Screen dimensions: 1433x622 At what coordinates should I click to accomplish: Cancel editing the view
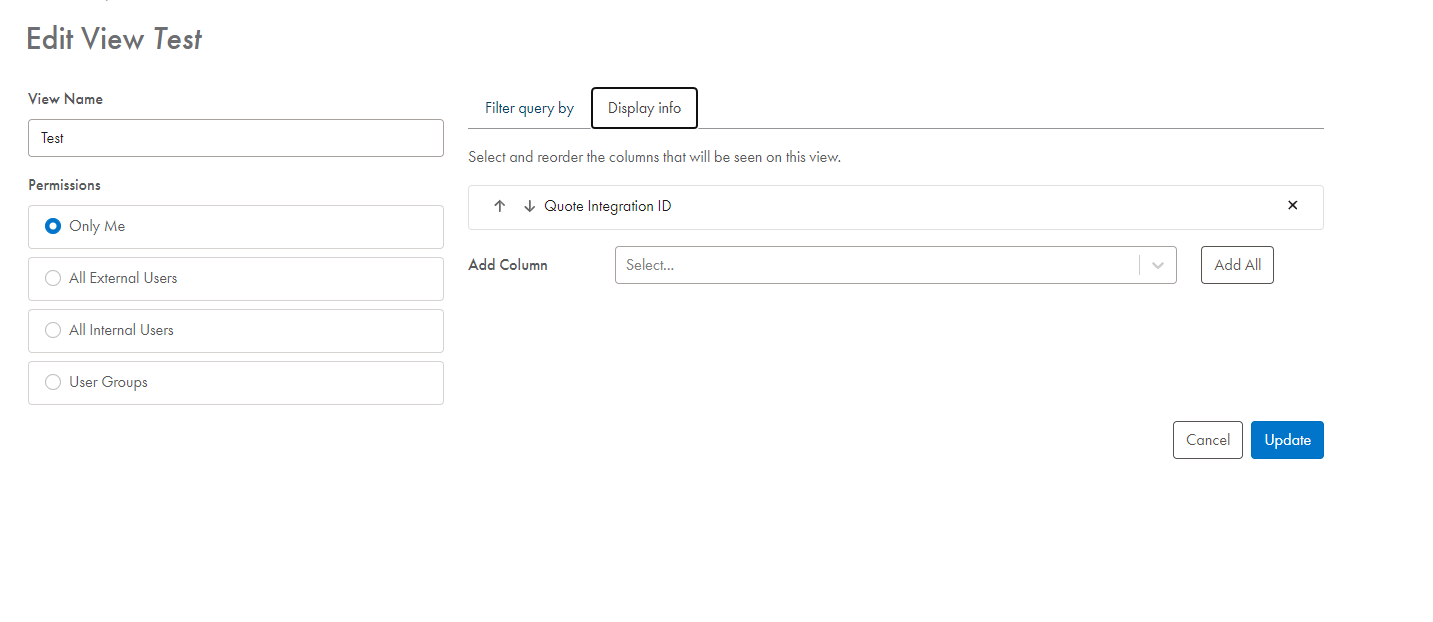pyautogui.click(x=1207, y=440)
